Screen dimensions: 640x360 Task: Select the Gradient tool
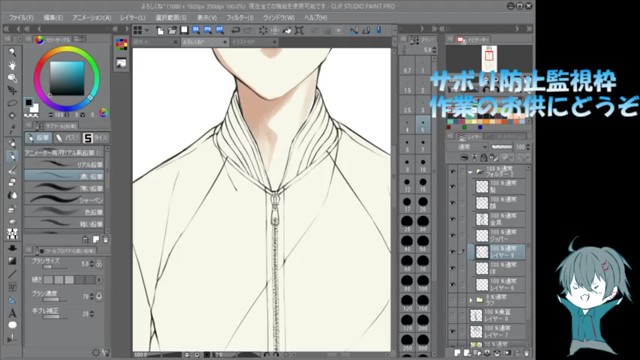[12, 260]
